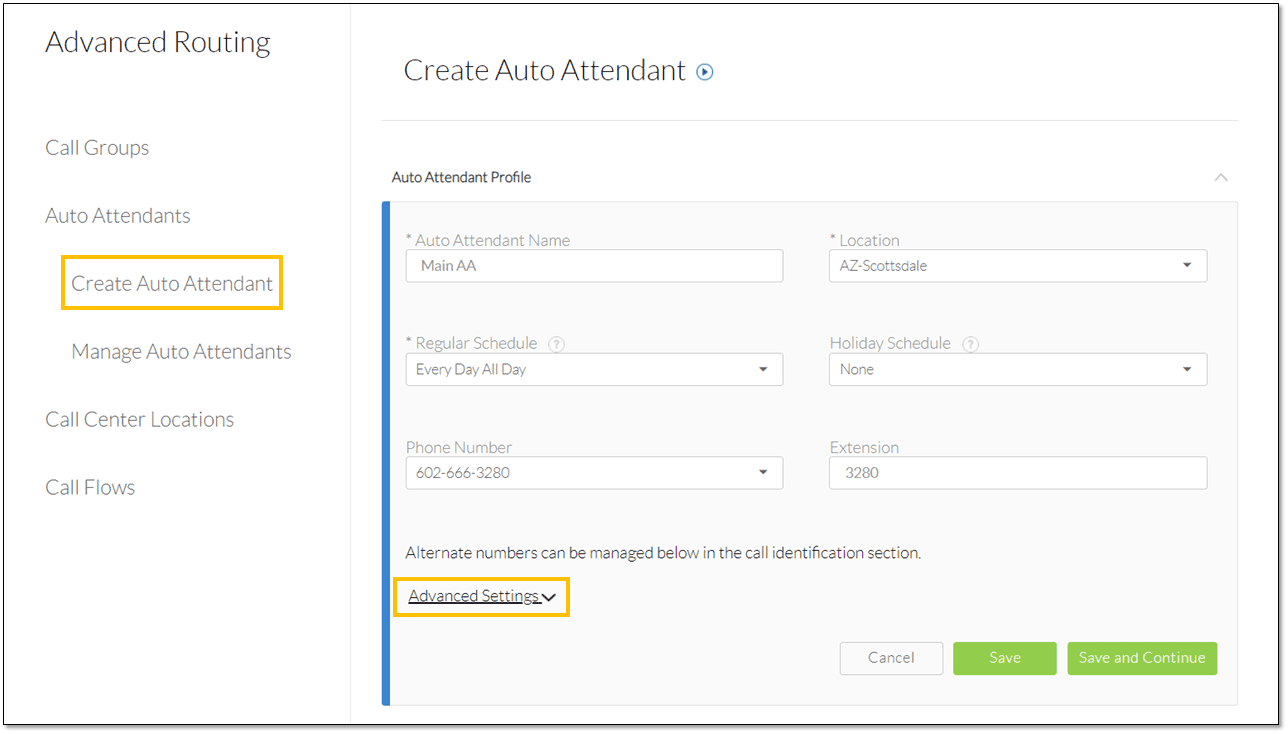Open Create Auto Attendant submenu item

point(172,284)
